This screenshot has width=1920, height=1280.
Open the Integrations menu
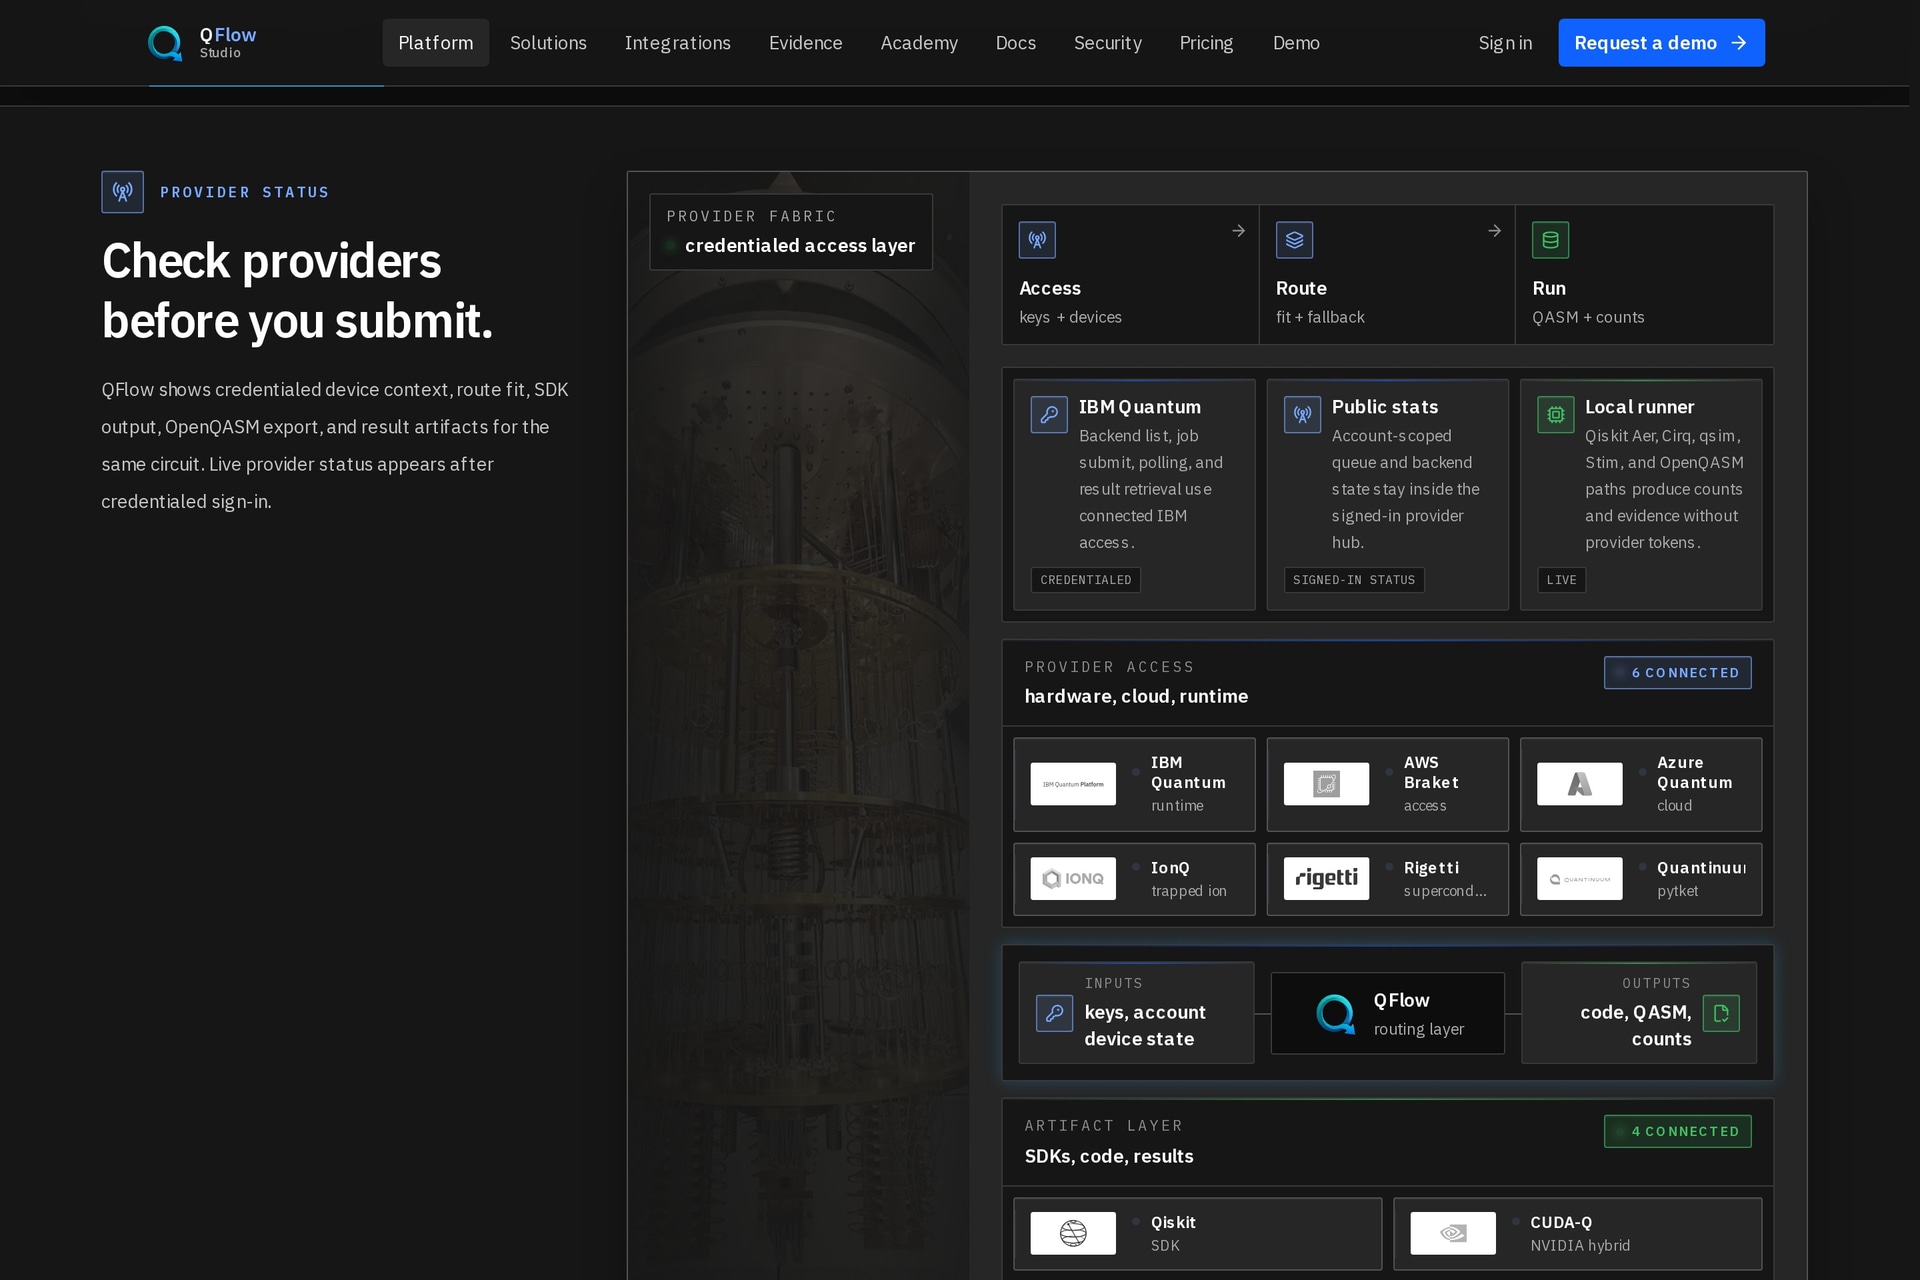(x=677, y=43)
